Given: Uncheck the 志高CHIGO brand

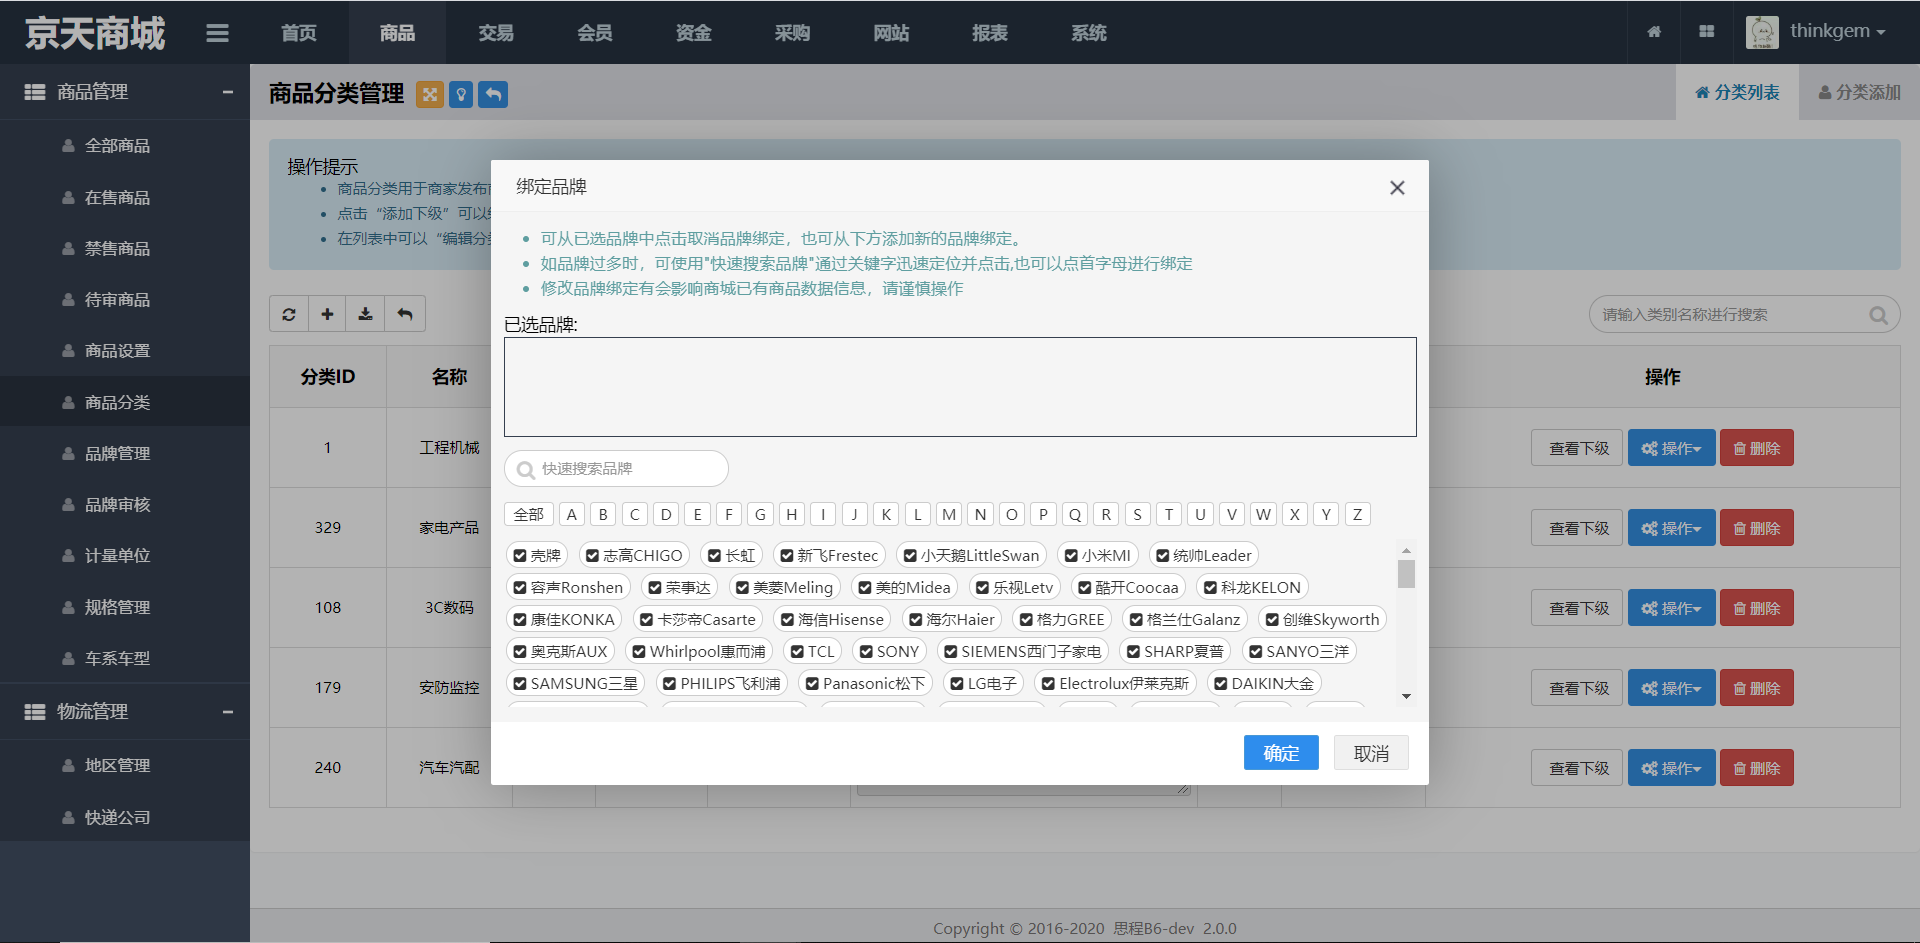Looking at the screenshot, I should coord(592,556).
